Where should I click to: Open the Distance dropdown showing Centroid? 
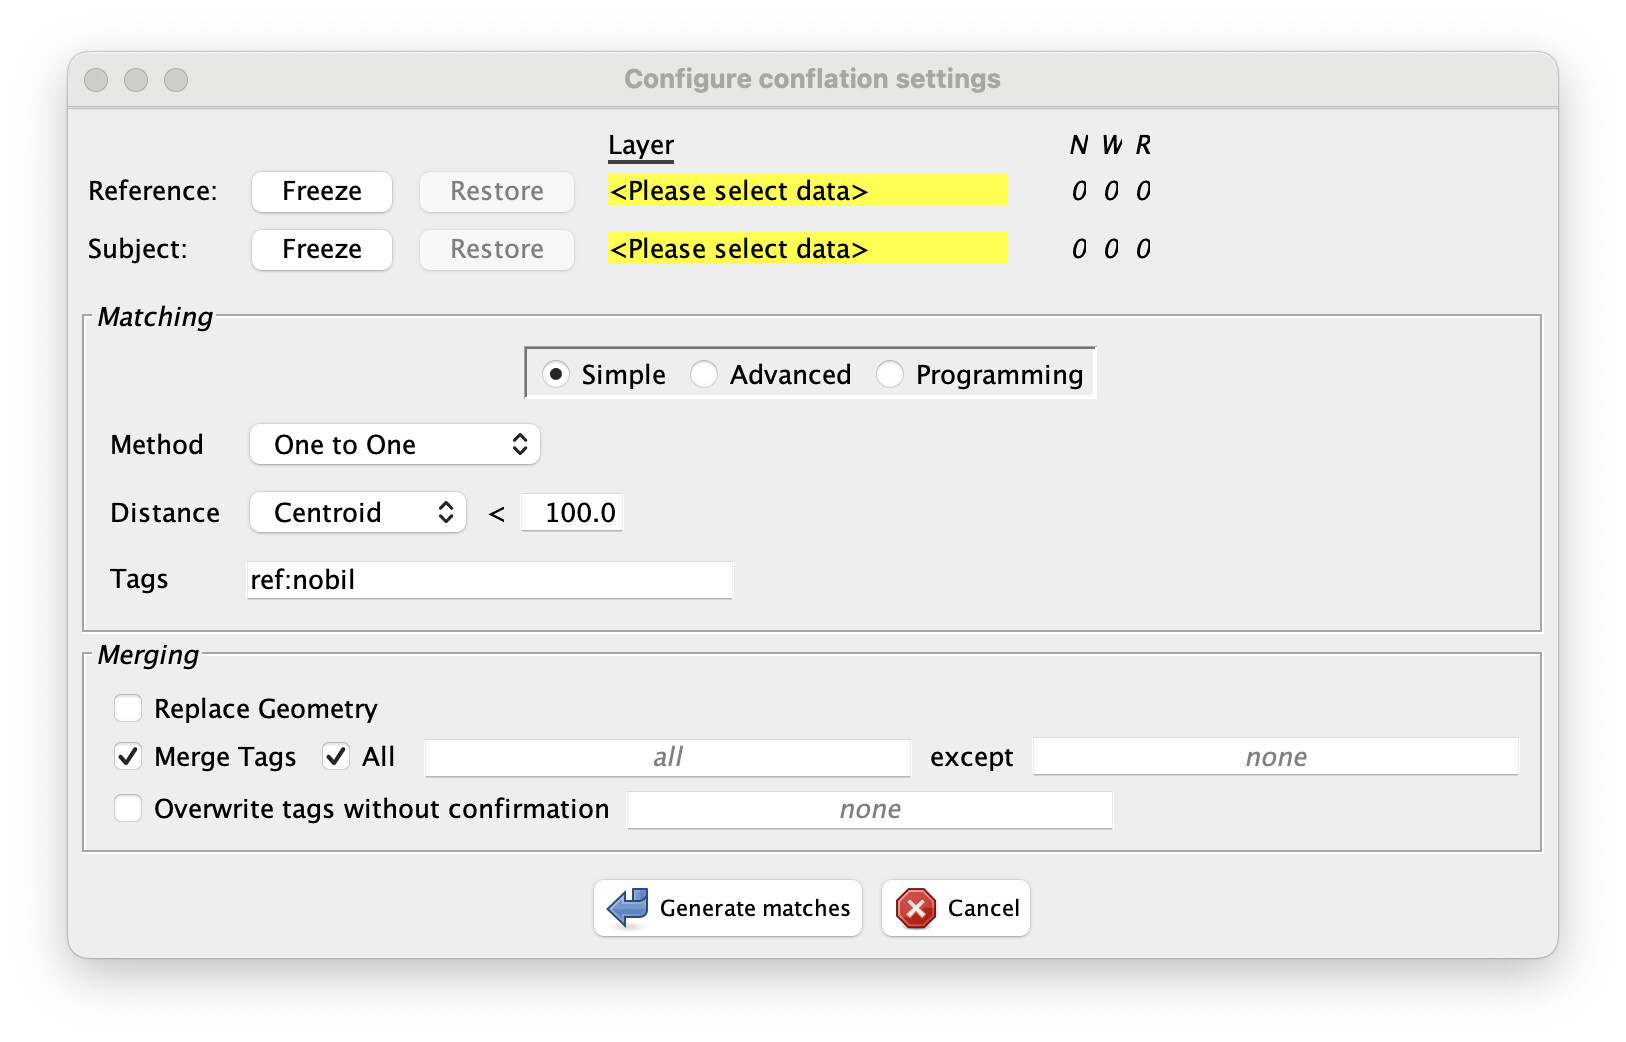358,512
